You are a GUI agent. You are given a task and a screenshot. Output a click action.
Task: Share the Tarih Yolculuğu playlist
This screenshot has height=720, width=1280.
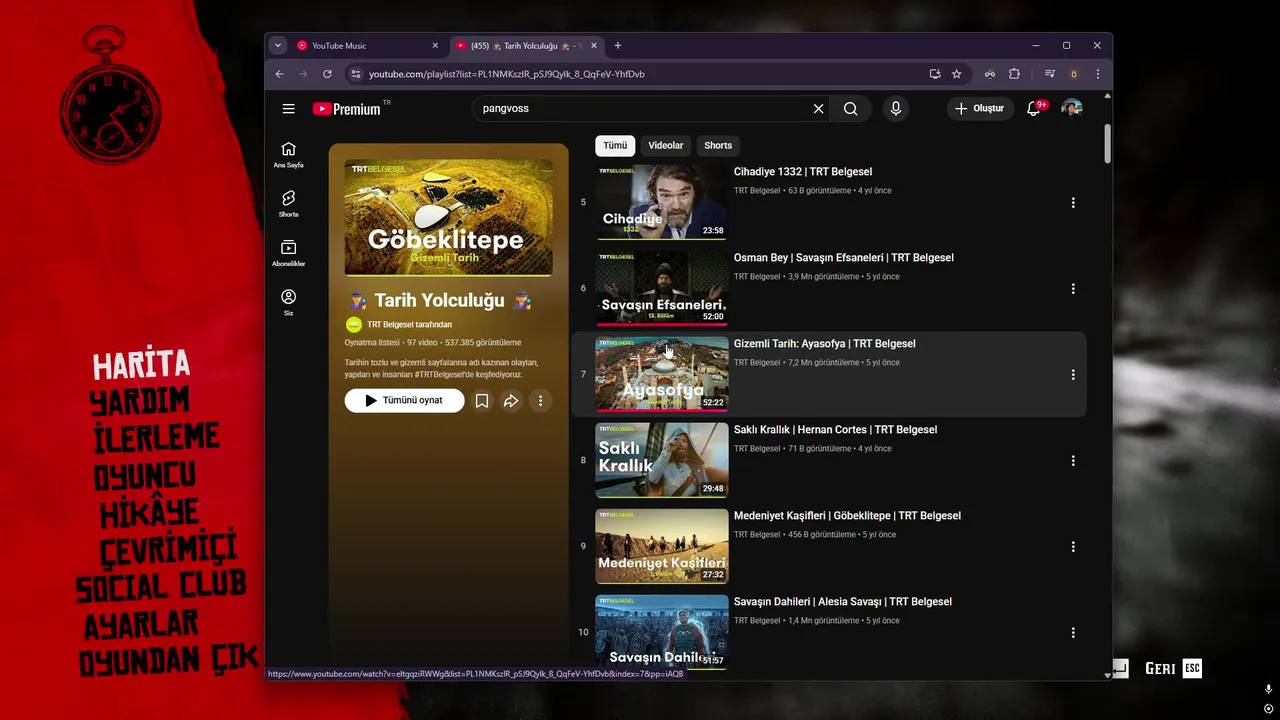(511, 401)
